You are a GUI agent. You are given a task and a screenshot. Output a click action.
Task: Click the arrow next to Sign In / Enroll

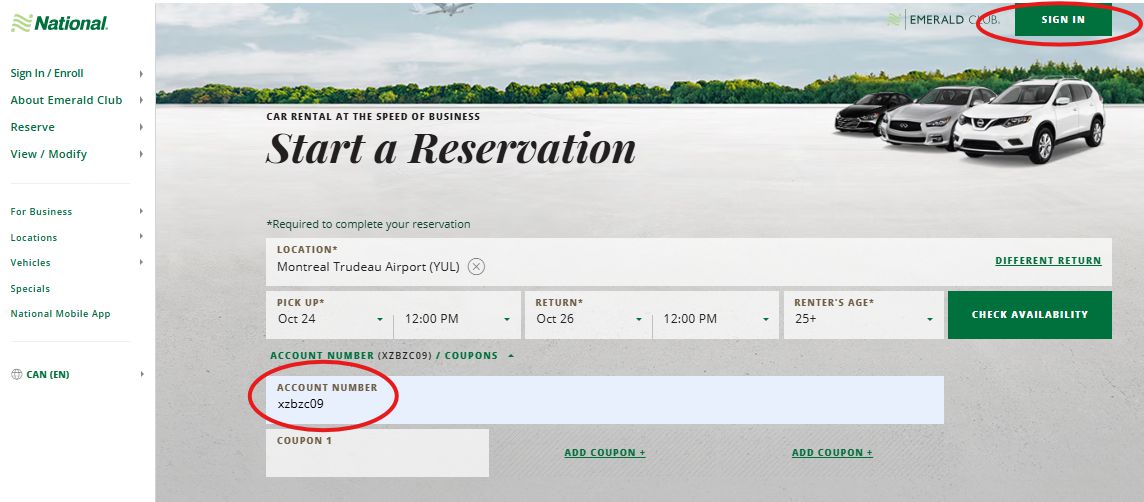pos(141,74)
